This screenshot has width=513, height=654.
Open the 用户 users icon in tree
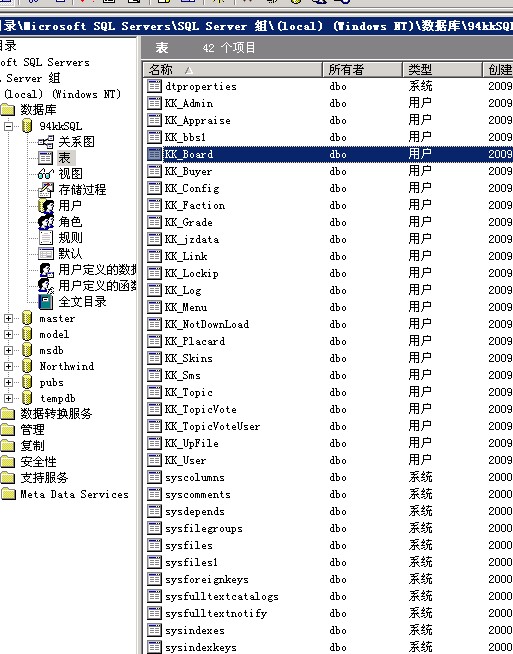point(46,206)
